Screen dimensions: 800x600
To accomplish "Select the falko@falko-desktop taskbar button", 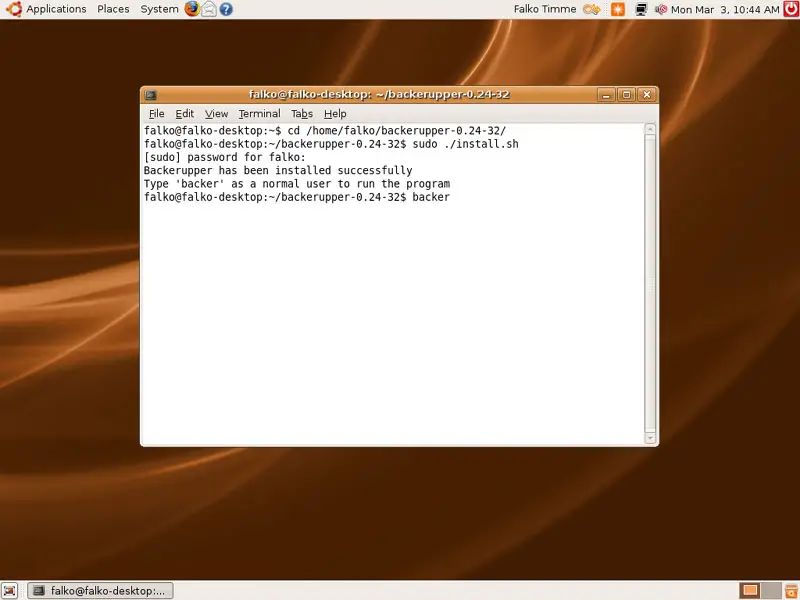I will click(101, 591).
